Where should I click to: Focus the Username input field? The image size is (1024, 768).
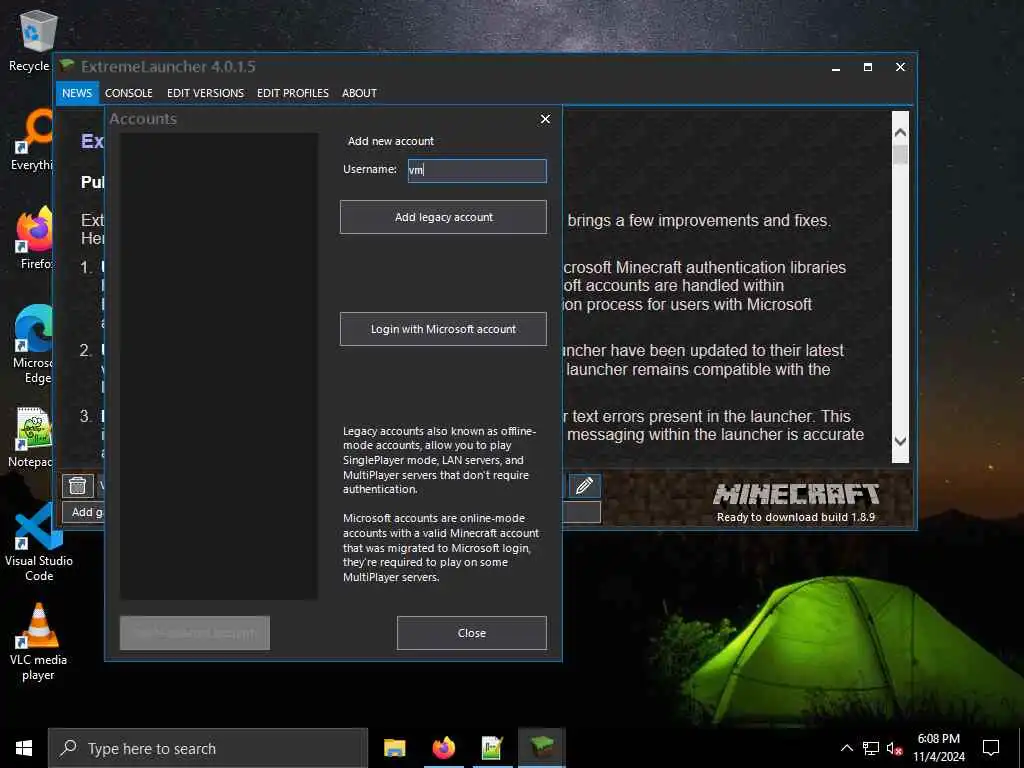tap(477, 170)
